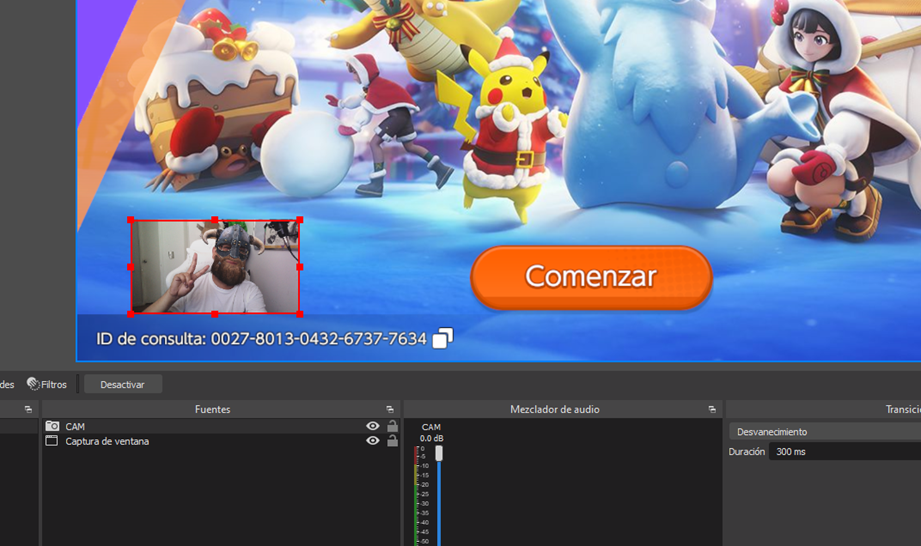Click the Mezclador de audio panel title
Image resolution: width=921 pixels, height=546 pixels.
pos(554,409)
